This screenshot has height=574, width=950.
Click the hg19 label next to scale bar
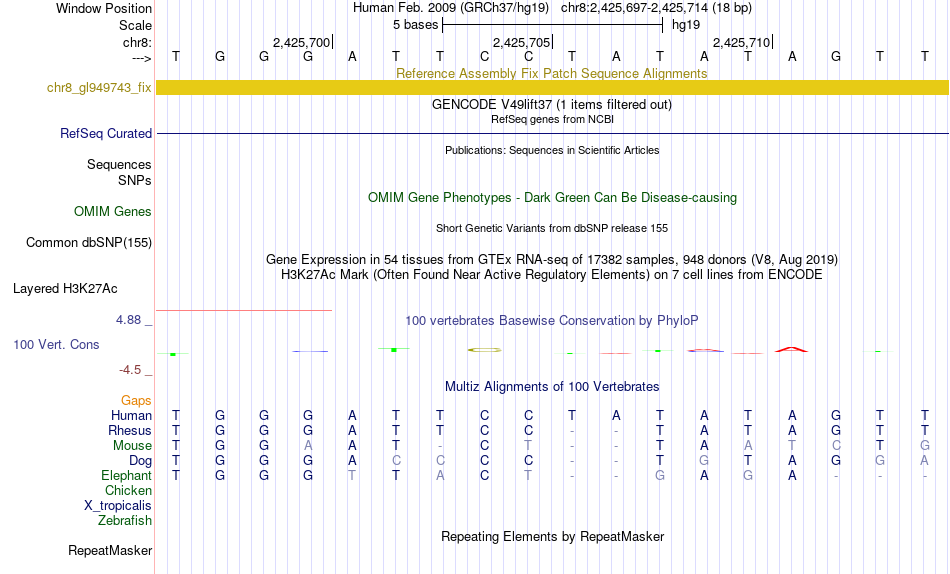(686, 25)
